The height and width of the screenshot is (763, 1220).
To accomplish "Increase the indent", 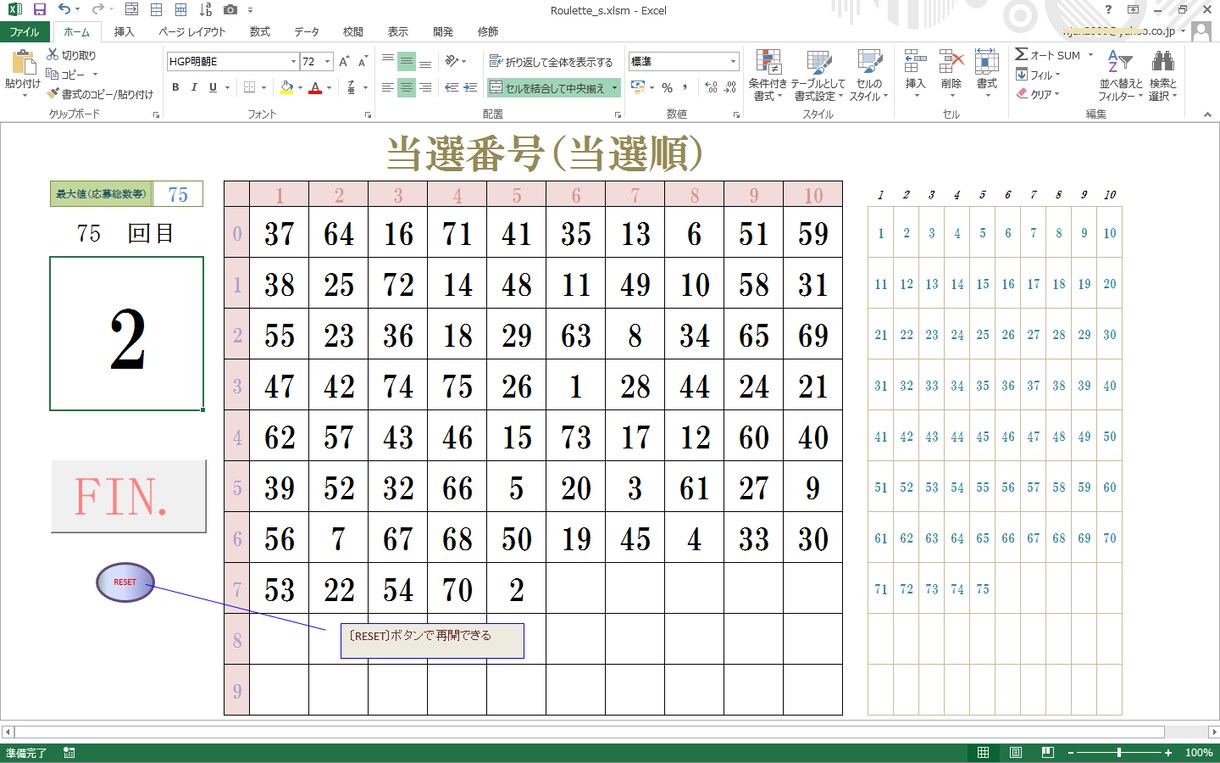I will click(x=470, y=88).
